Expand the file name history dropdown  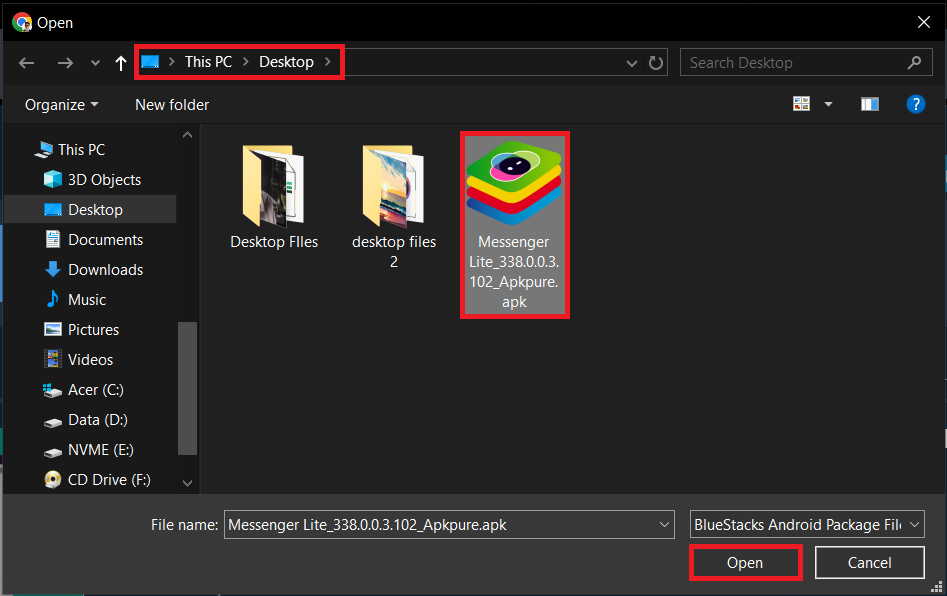(x=663, y=524)
